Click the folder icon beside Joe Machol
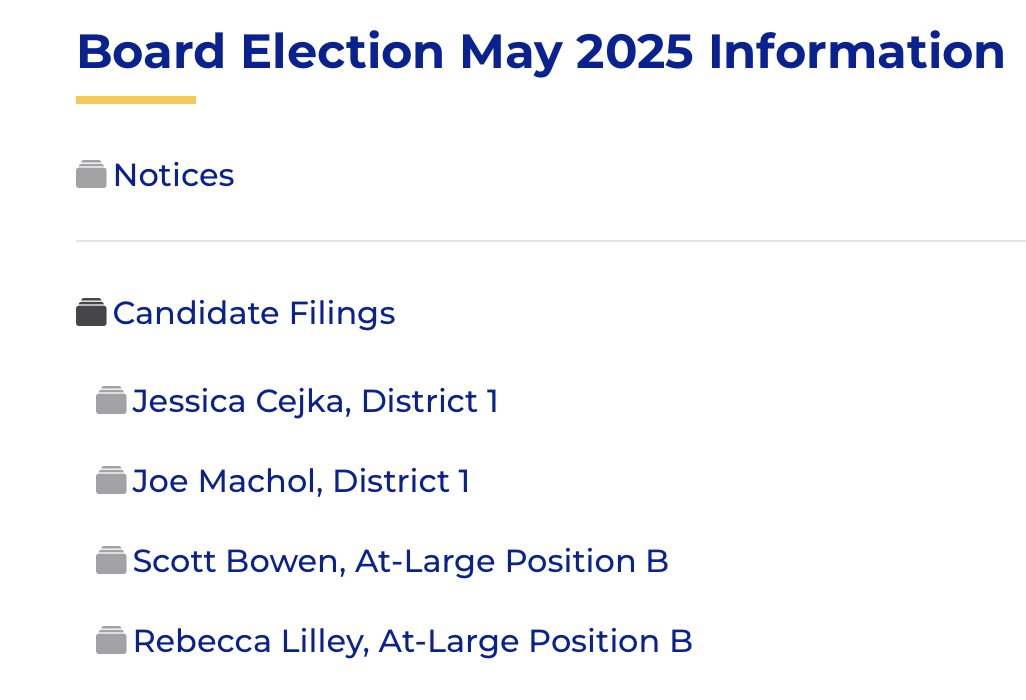Screen dimensions: 1026x700 pyautogui.click(x=111, y=481)
